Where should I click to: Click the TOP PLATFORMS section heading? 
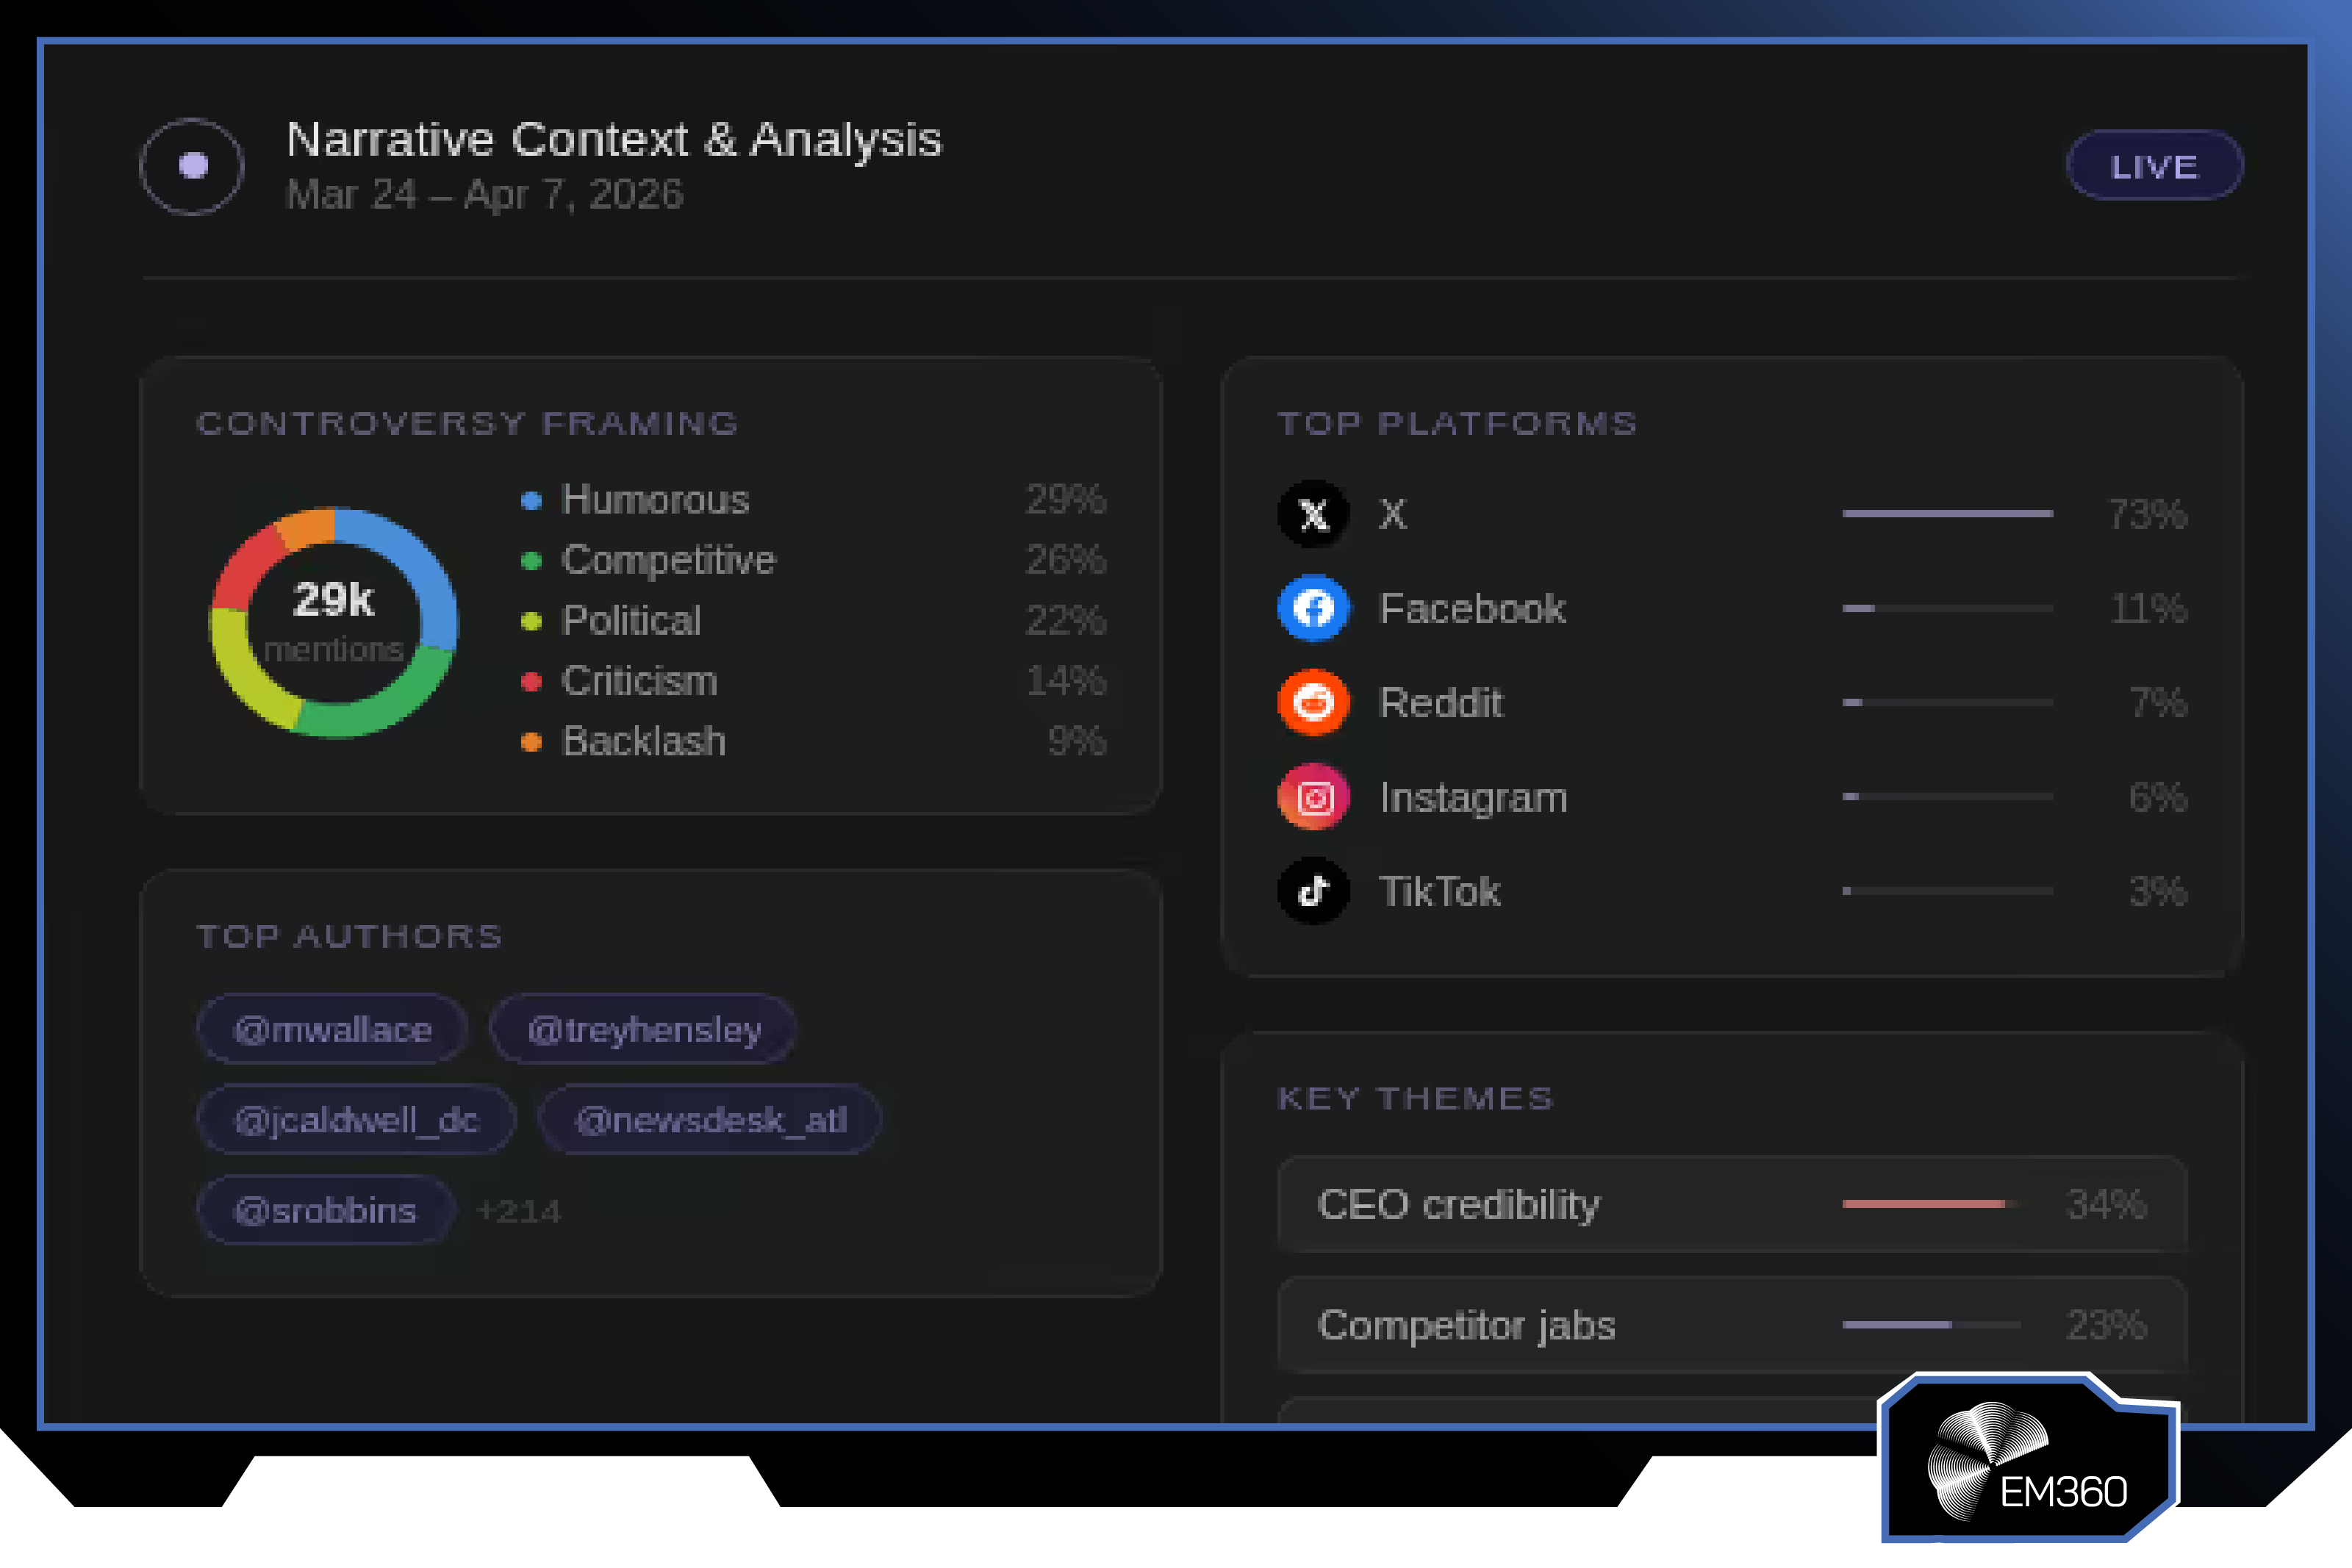1457,424
